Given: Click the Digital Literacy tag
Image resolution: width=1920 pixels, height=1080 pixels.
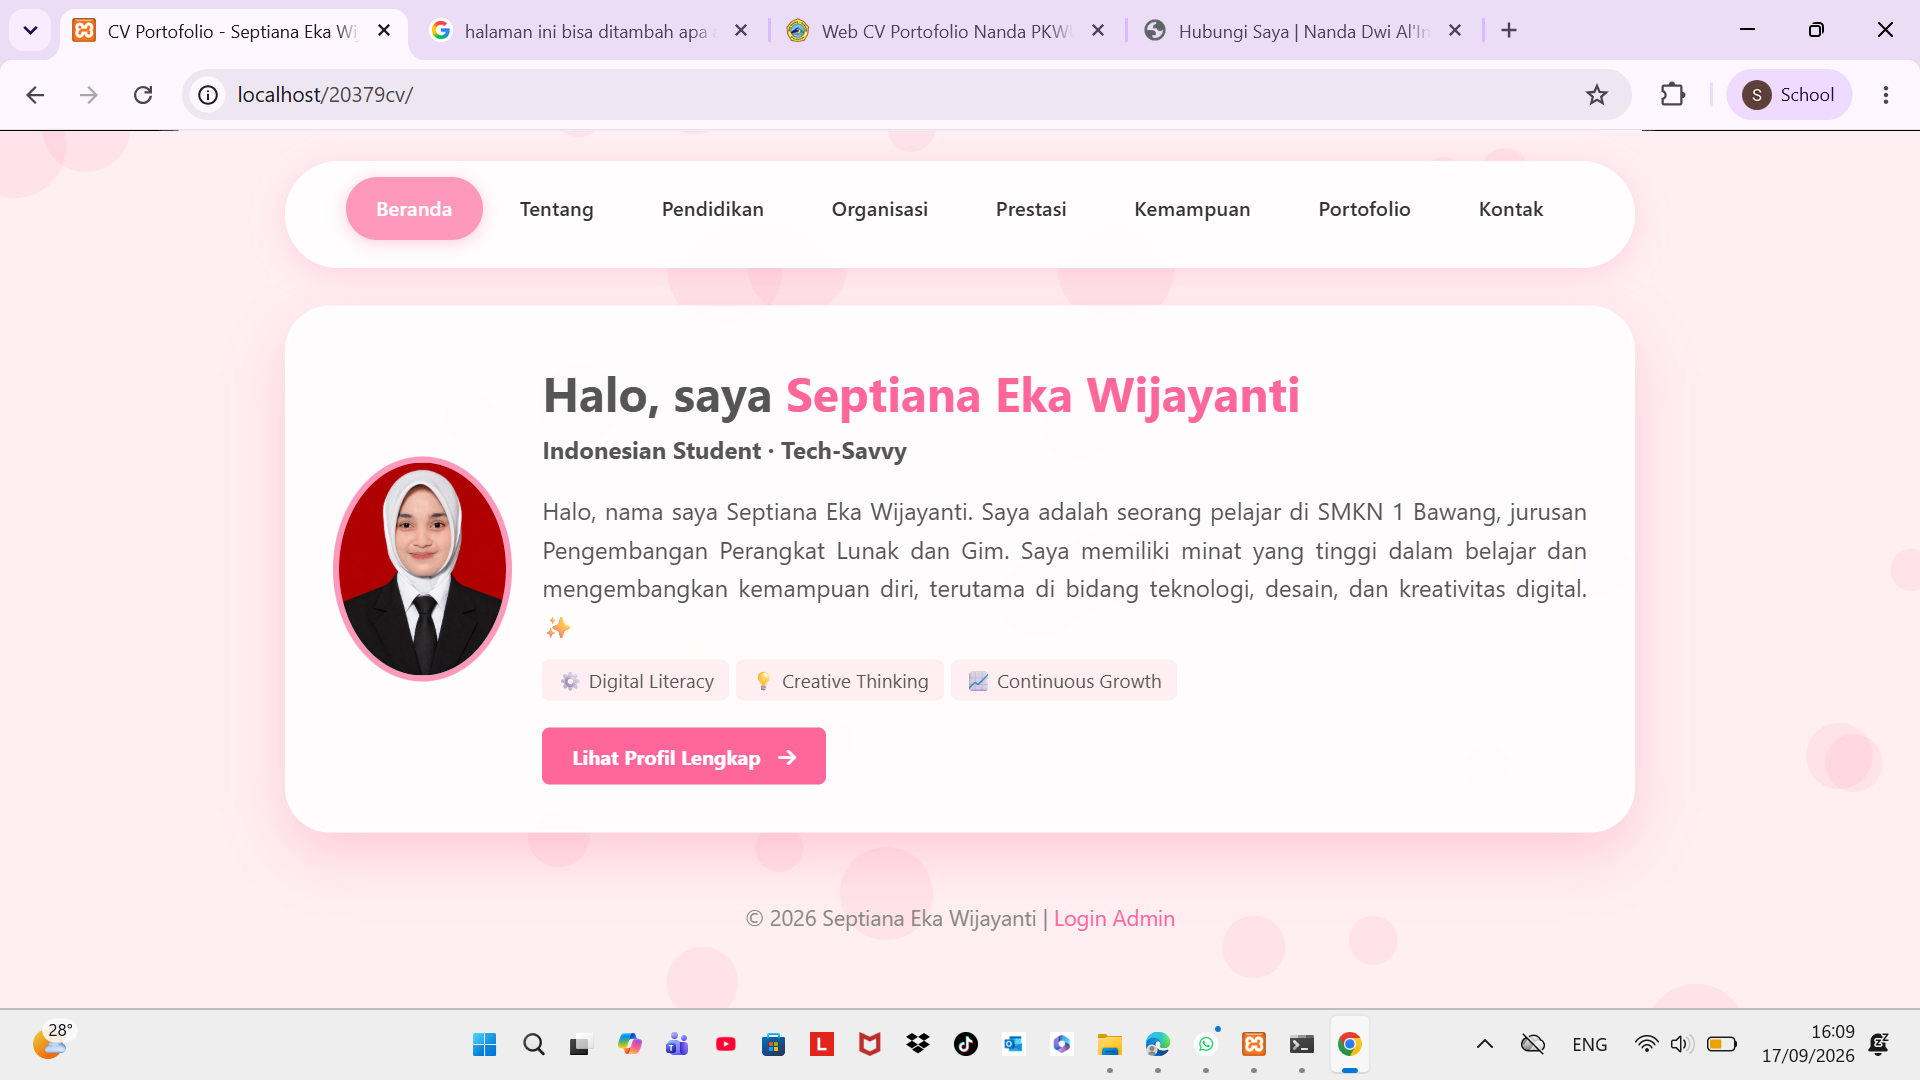Looking at the screenshot, I should click(x=636, y=681).
